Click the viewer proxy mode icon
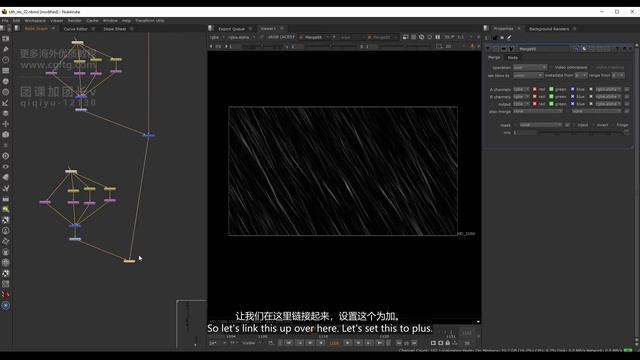The image size is (640, 360). point(422,37)
